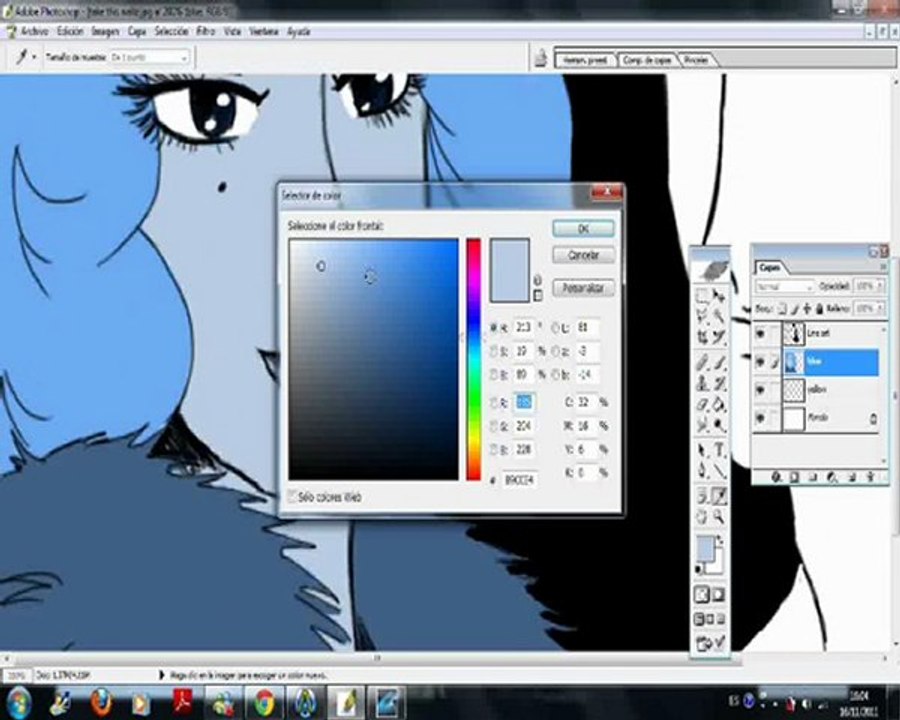Open the Tamaño de muestra dropdown
Viewport: 900px width, 720px height.
[149, 57]
